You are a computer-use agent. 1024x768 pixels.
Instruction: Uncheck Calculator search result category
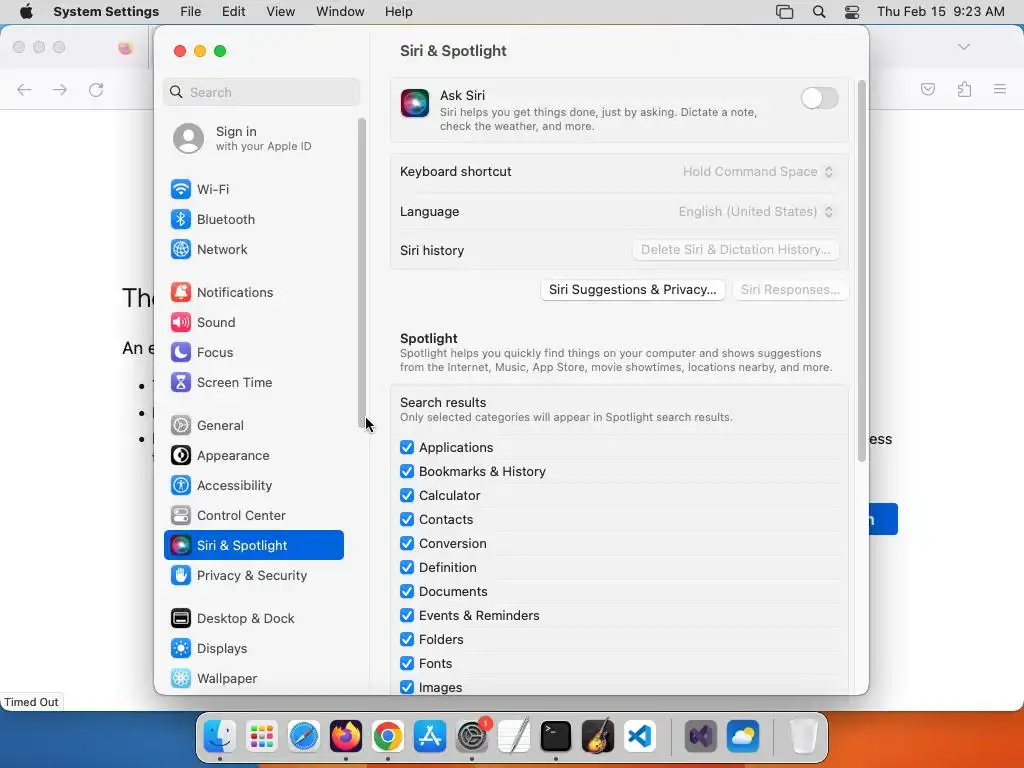407,496
